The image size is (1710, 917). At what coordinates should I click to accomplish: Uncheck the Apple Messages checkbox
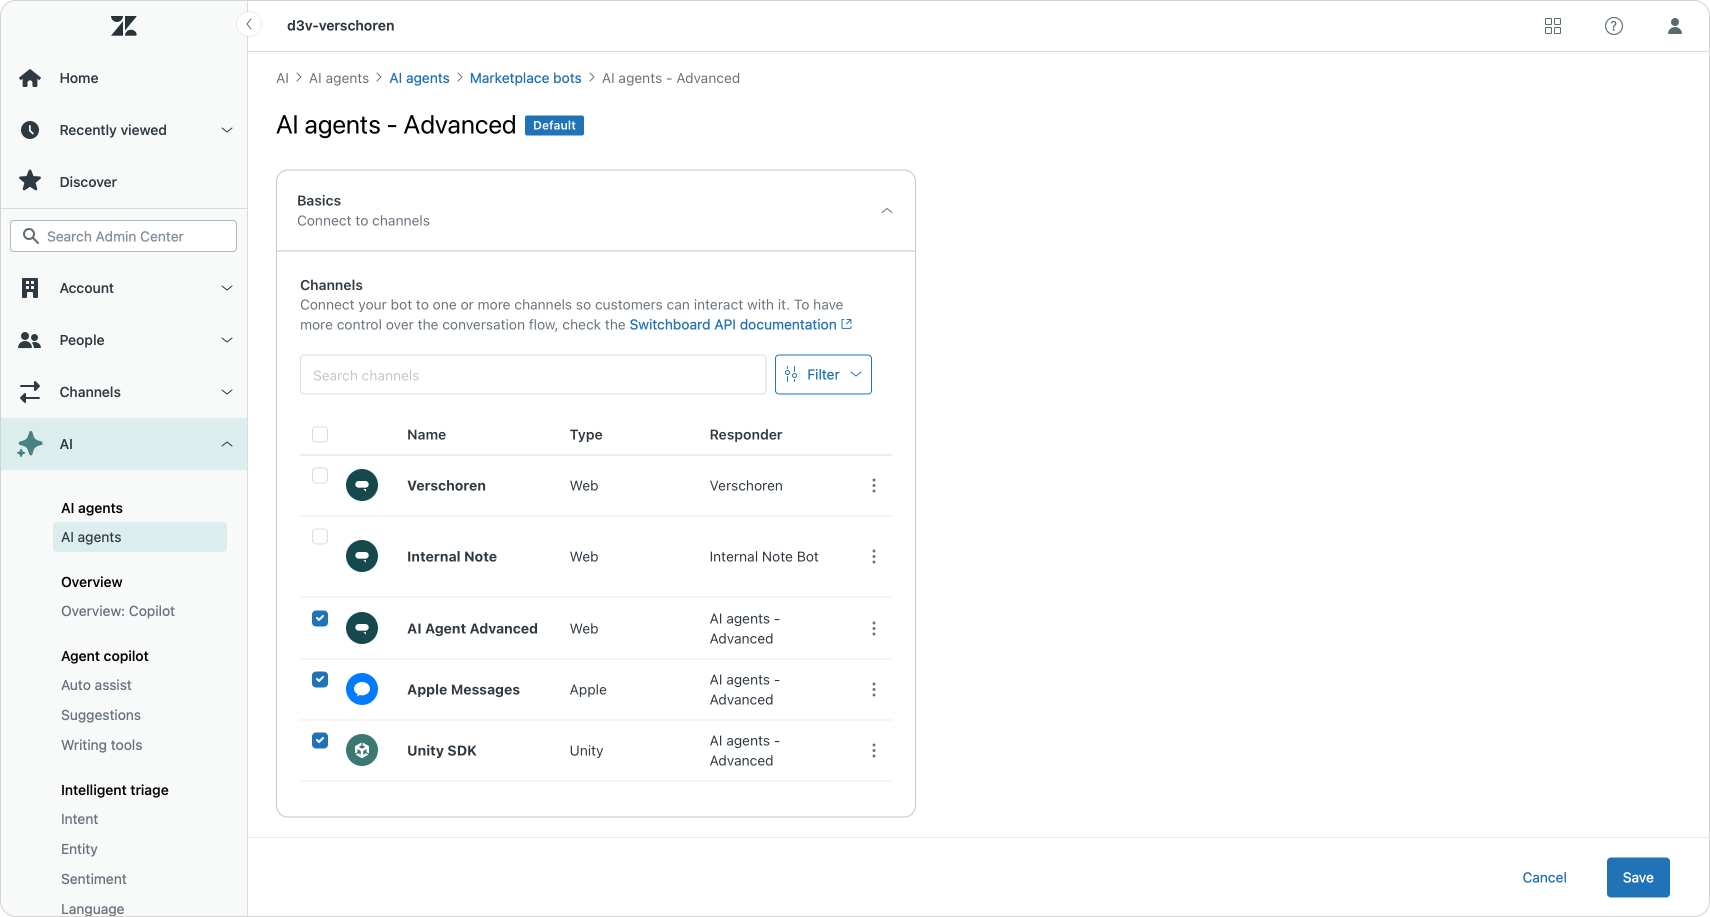(x=320, y=679)
